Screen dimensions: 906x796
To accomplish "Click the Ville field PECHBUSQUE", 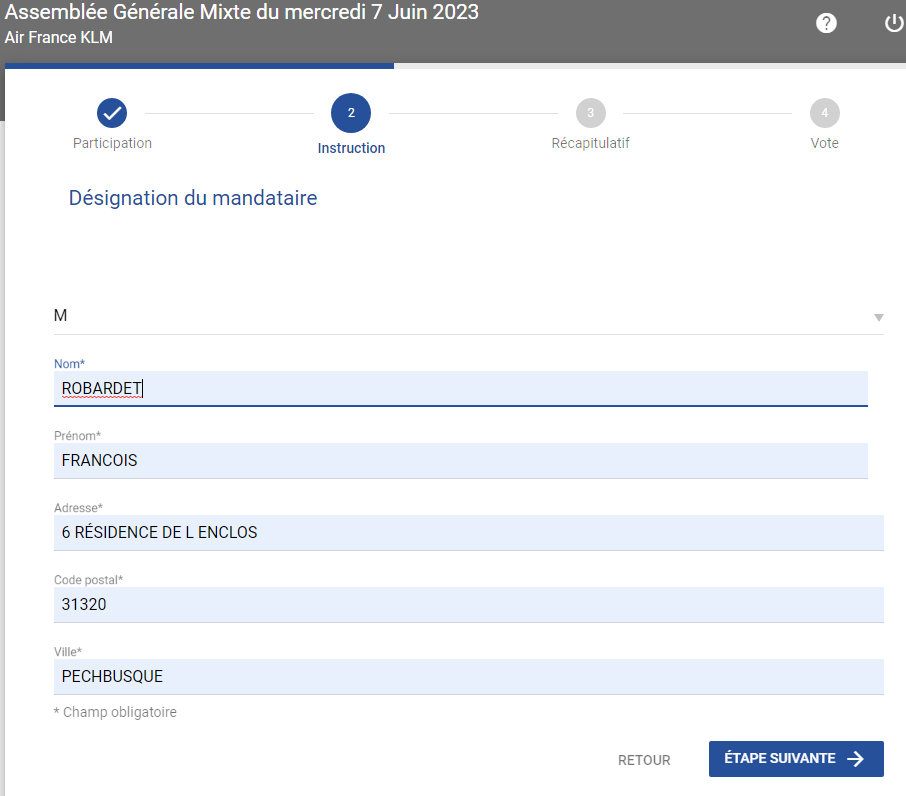I will (x=469, y=676).
